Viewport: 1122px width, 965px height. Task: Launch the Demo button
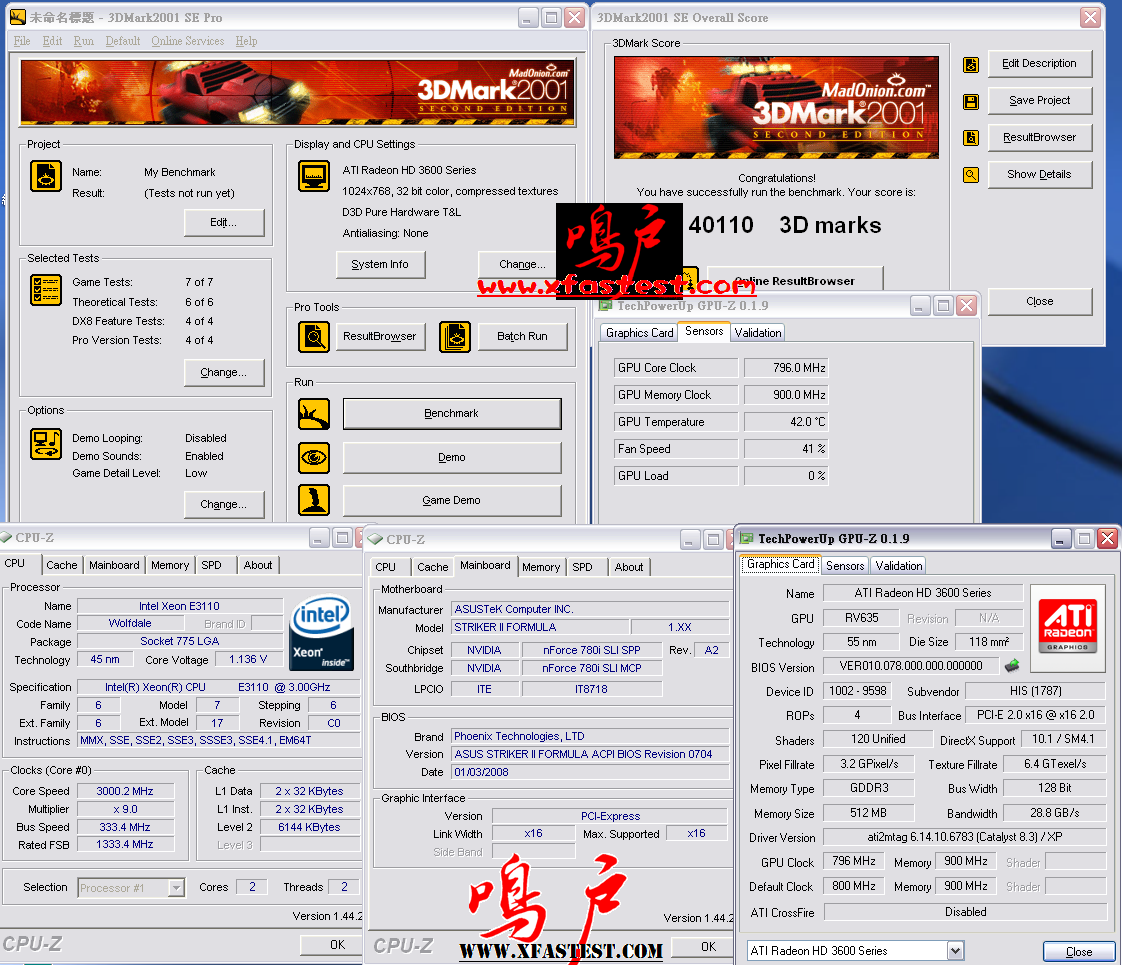[x=452, y=457]
